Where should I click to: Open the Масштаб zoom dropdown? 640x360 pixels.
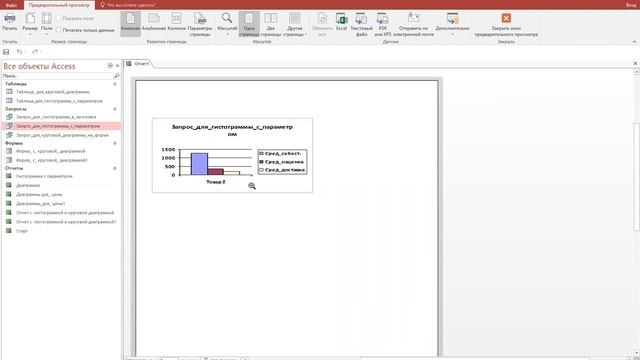click(x=227, y=24)
